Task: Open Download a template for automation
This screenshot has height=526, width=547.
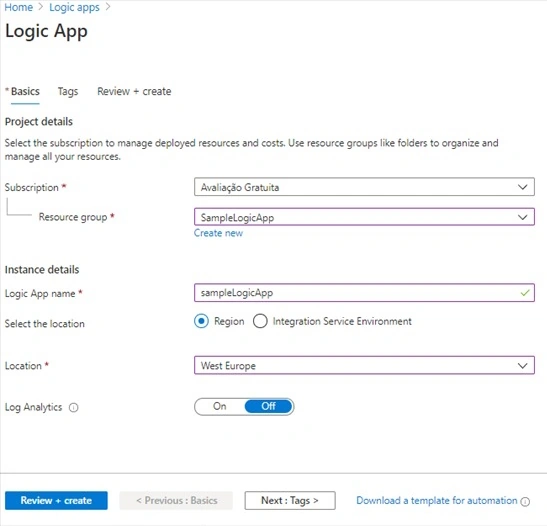Action: click(437, 501)
